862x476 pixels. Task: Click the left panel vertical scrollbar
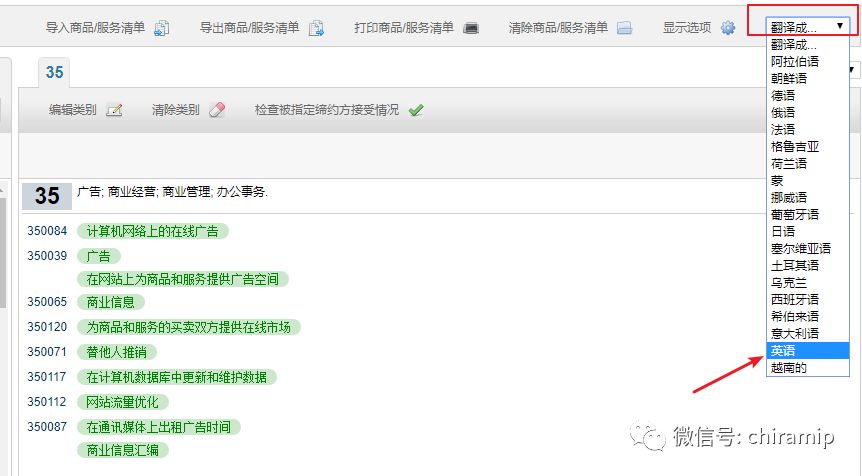pyautogui.click(x=3, y=253)
